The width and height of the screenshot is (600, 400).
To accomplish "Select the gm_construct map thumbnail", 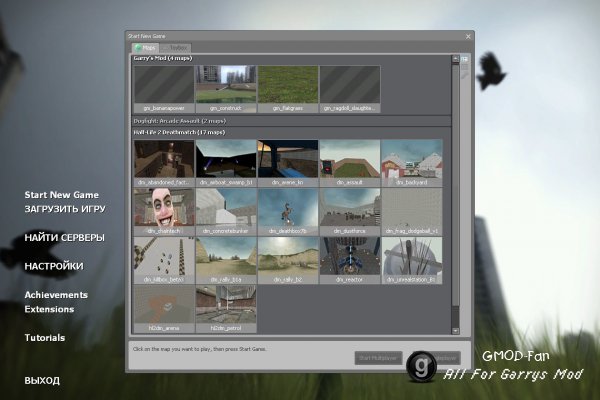I will tap(226, 89).
